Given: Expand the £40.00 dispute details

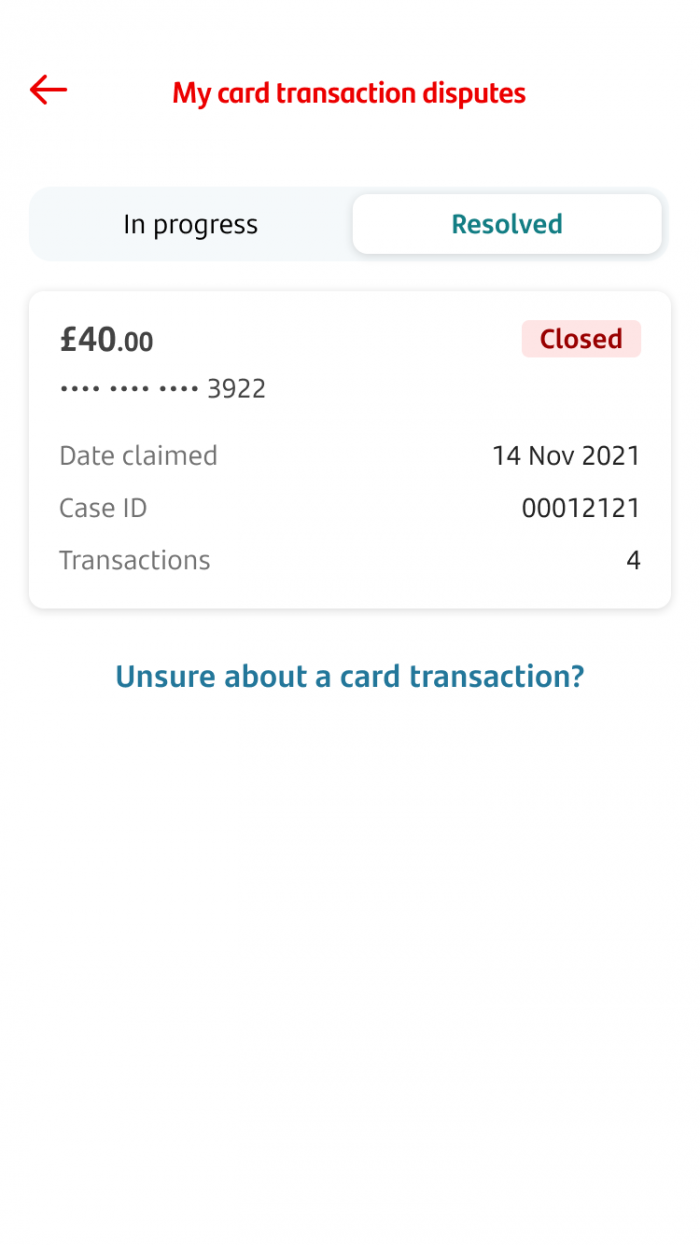Looking at the screenshot, I should pos(106,340).
